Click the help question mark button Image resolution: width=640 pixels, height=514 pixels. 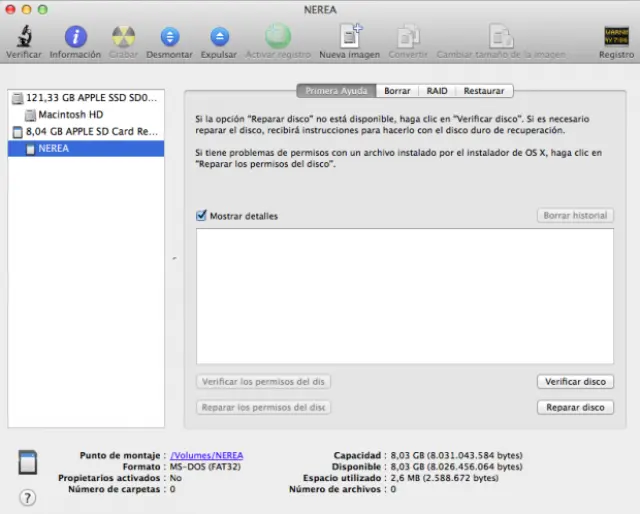[x=27, y=497]
